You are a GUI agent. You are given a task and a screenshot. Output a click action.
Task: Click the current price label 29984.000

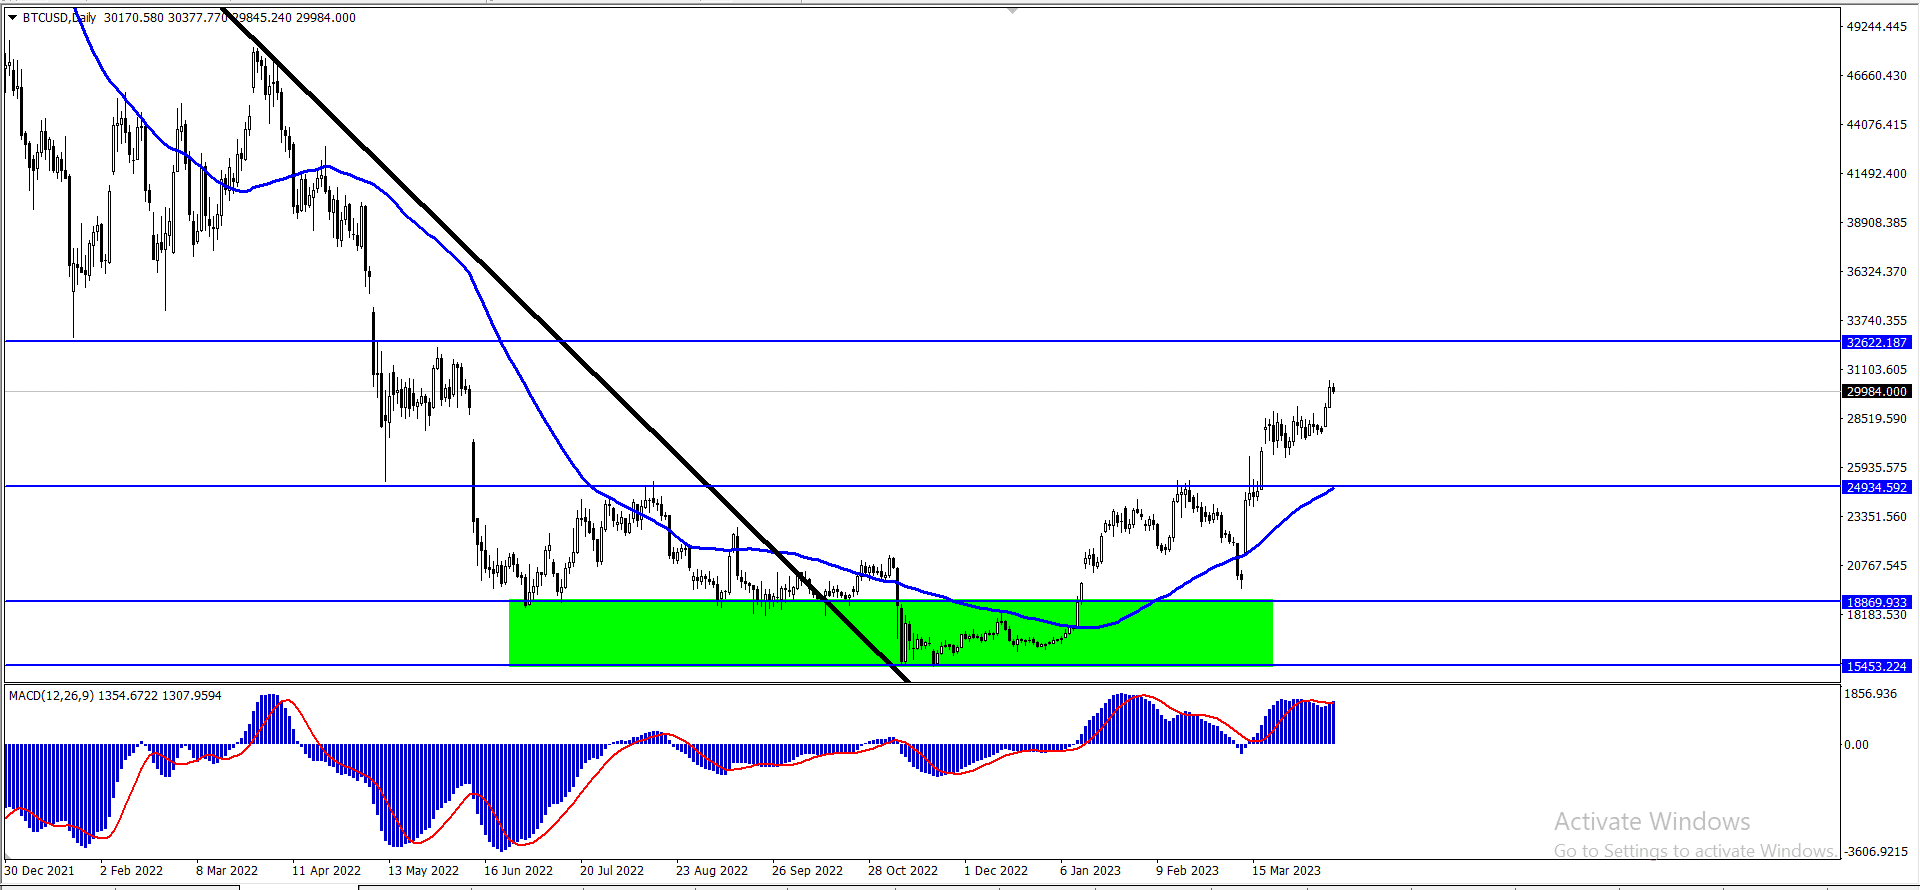[x=1876, y=391]
